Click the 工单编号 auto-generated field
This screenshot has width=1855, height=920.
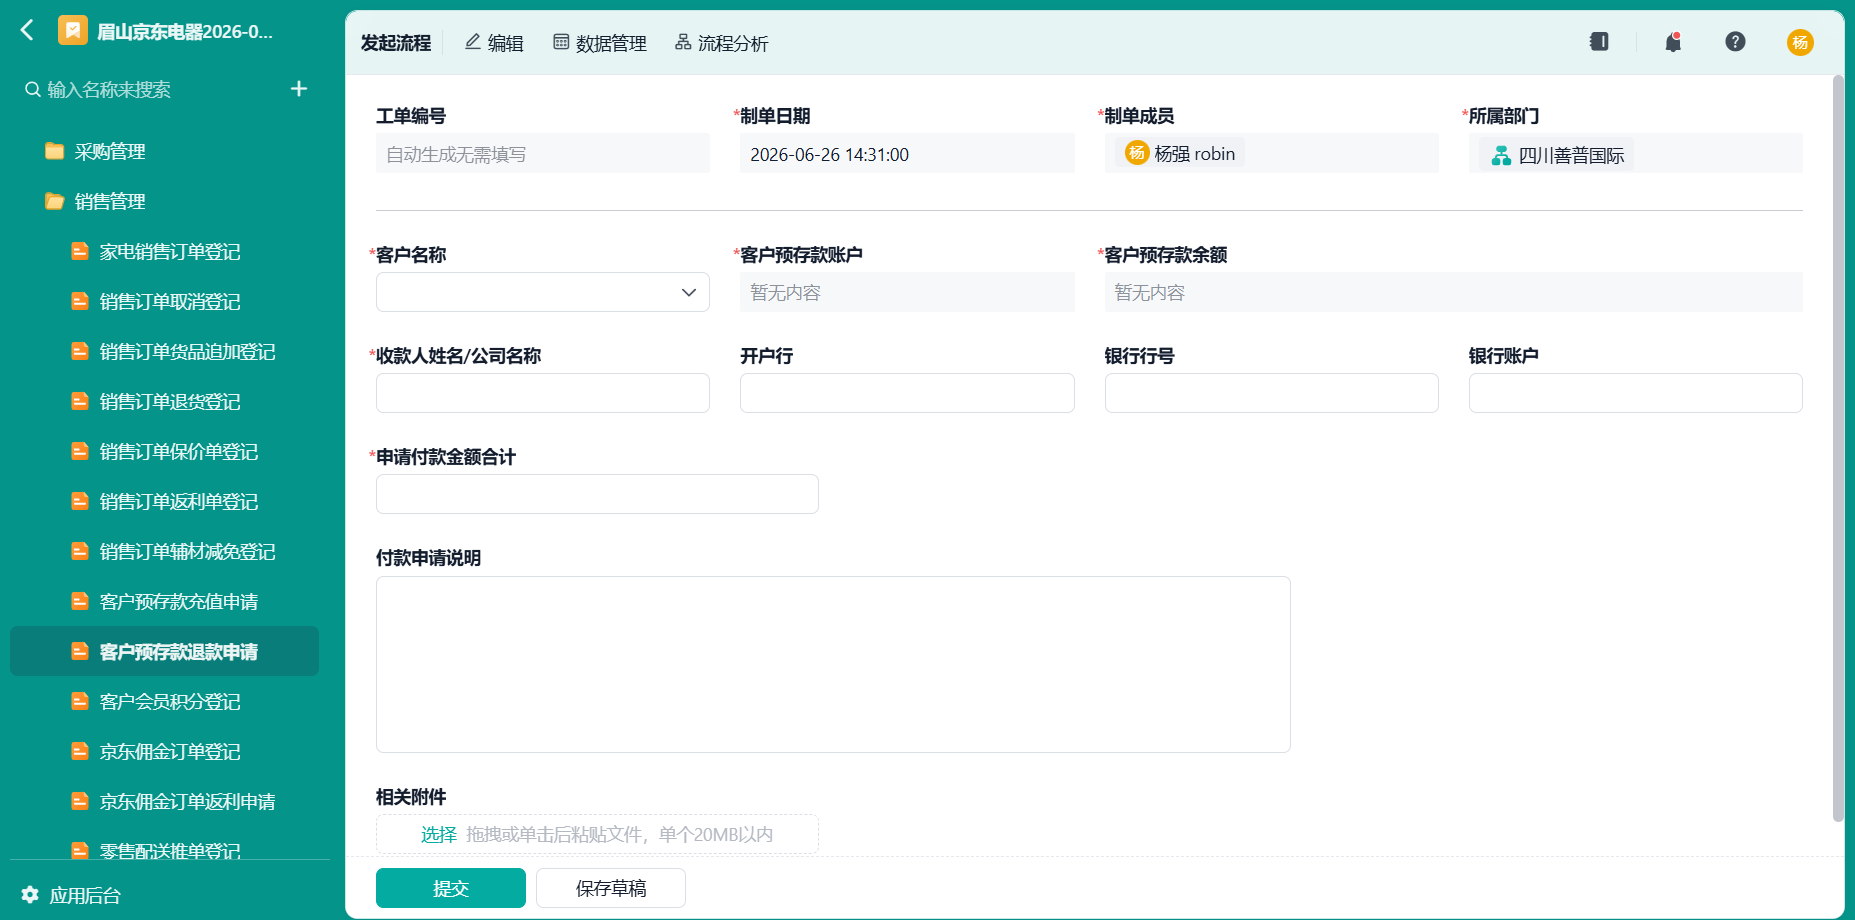tap(543, 154)
